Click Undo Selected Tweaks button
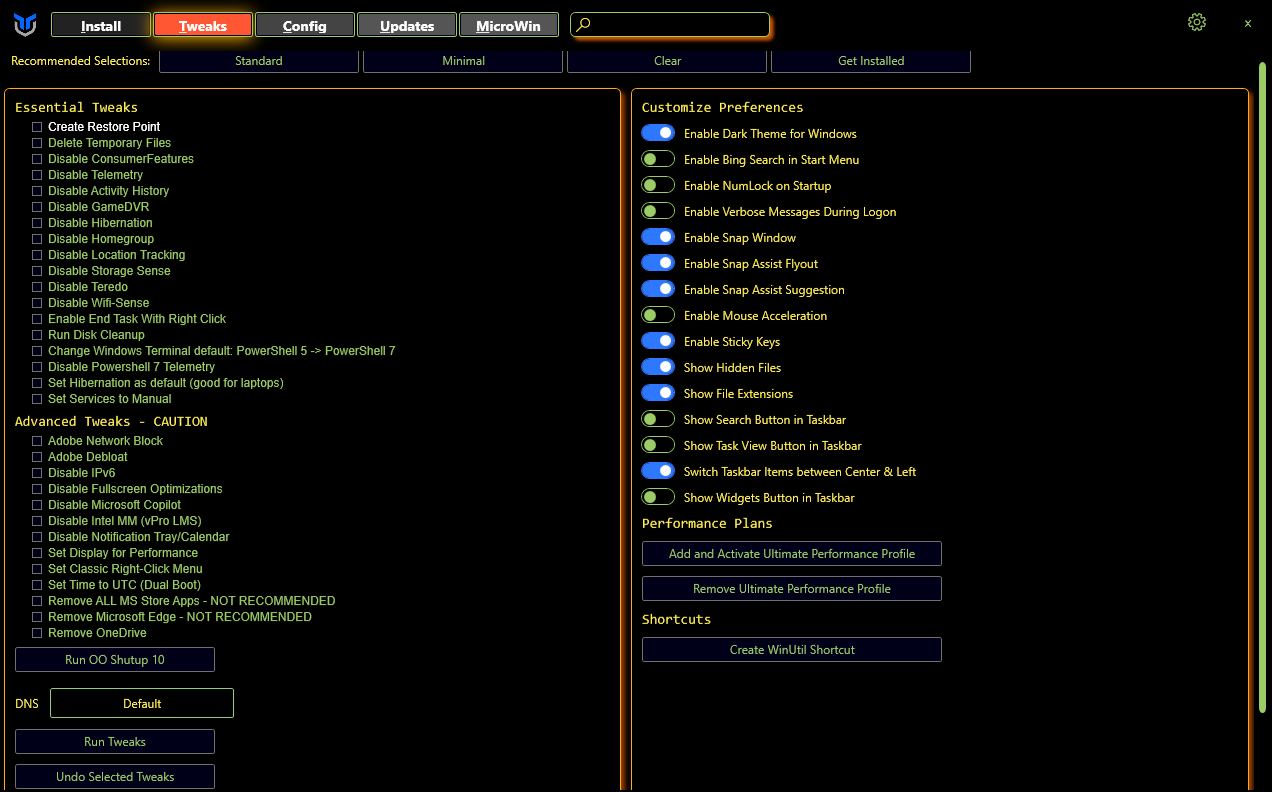Image resolution: width=1272 pixels, height=792 pixels. click(115, 777)
